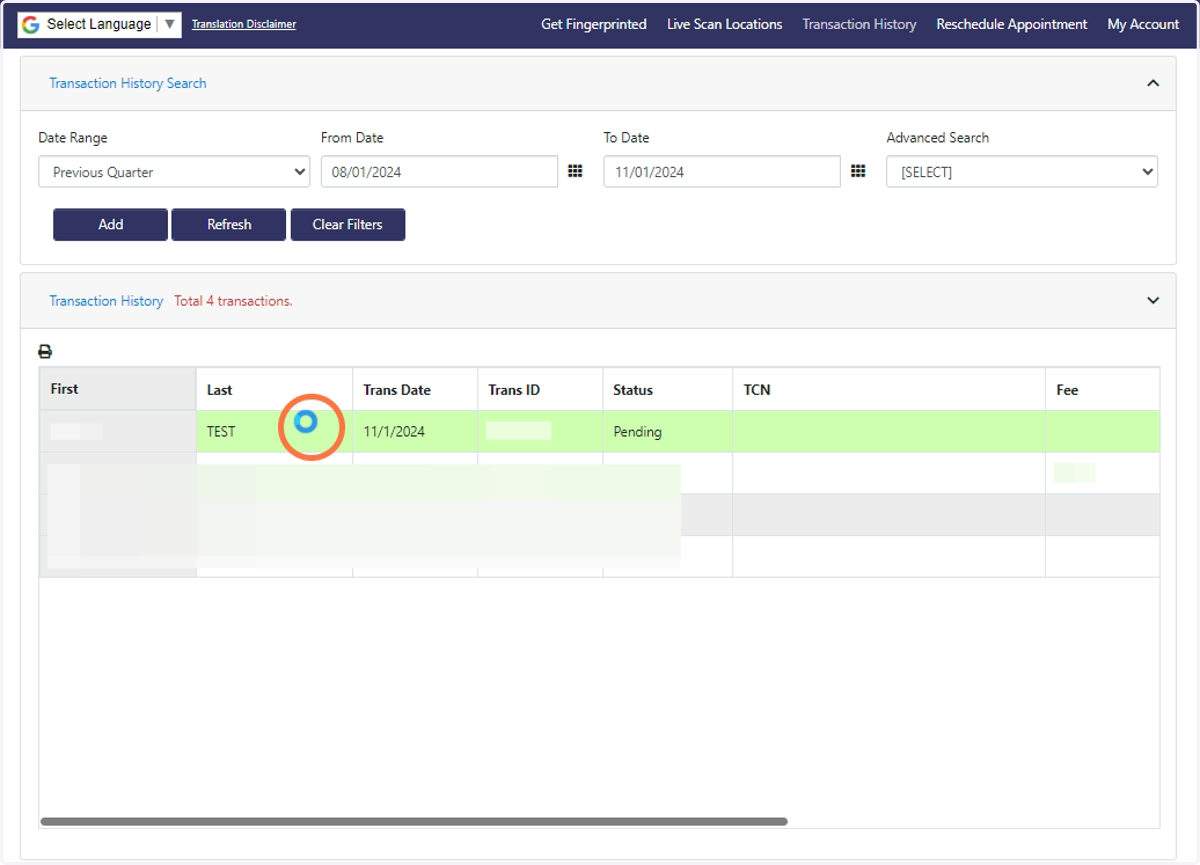The image size is (1200, 865).
Task: Open Reschedule Appointment menu item
Action: click(1012, 24)
